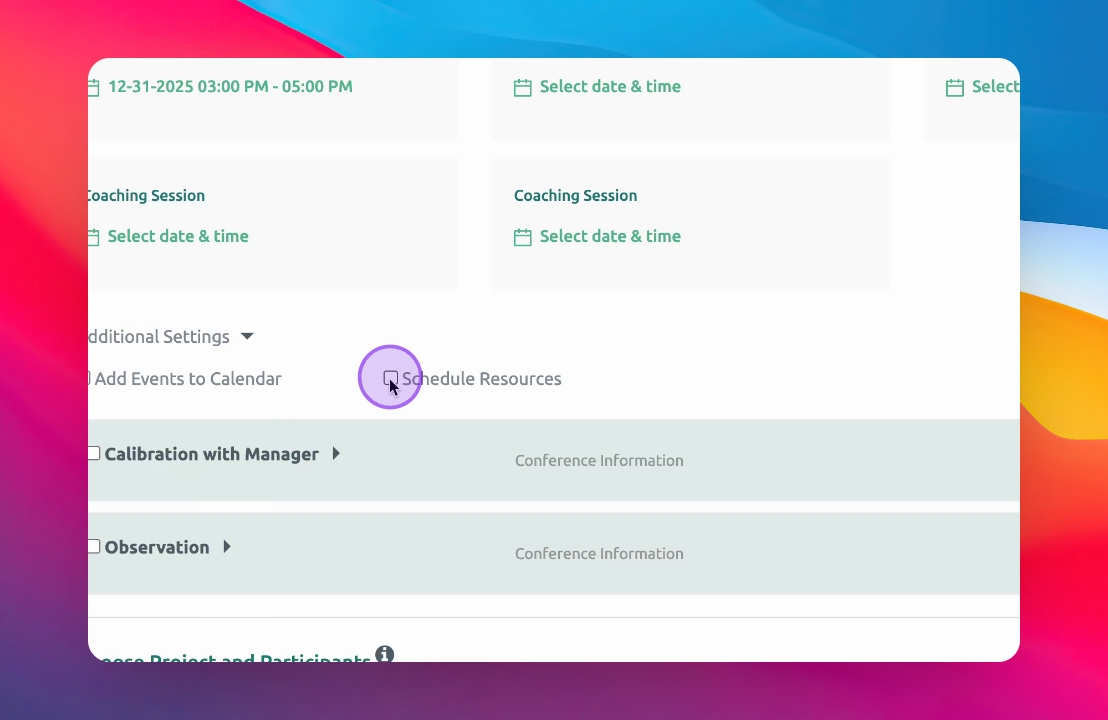Toggle the Add Events to Calendar checkbox

89,378
